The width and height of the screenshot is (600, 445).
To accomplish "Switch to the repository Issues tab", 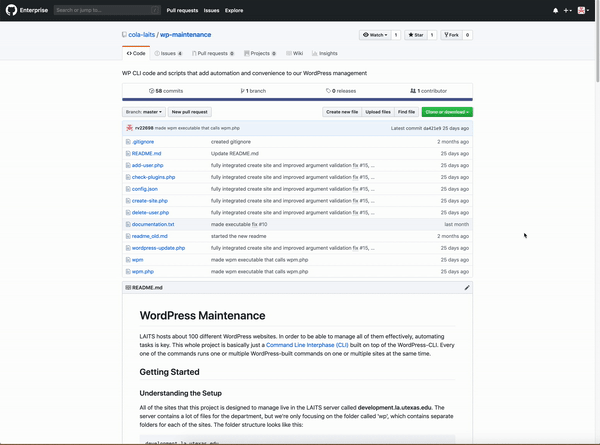I will 168,53.
